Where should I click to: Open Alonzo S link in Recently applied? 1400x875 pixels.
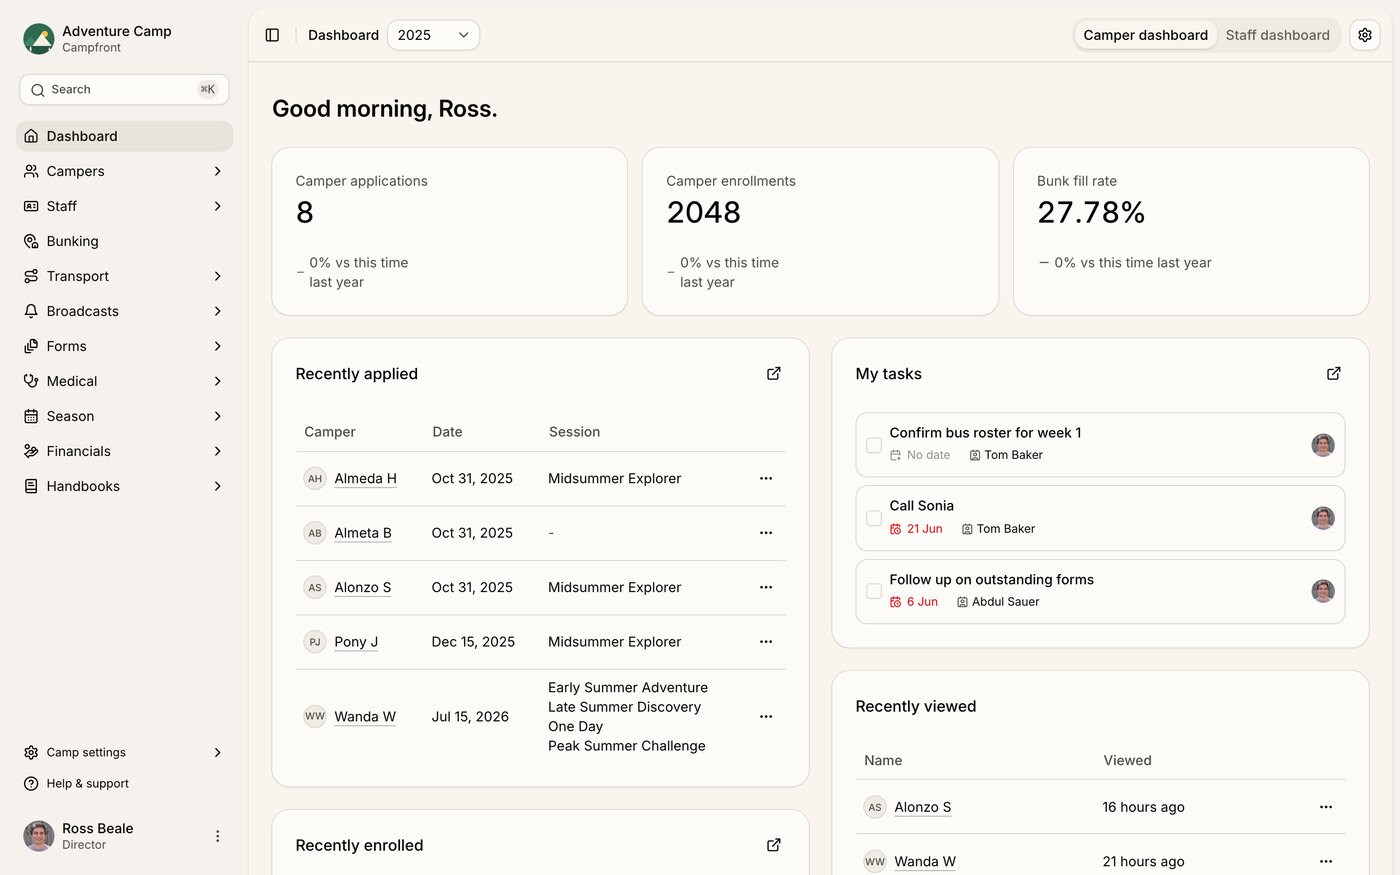click(363, 587)
